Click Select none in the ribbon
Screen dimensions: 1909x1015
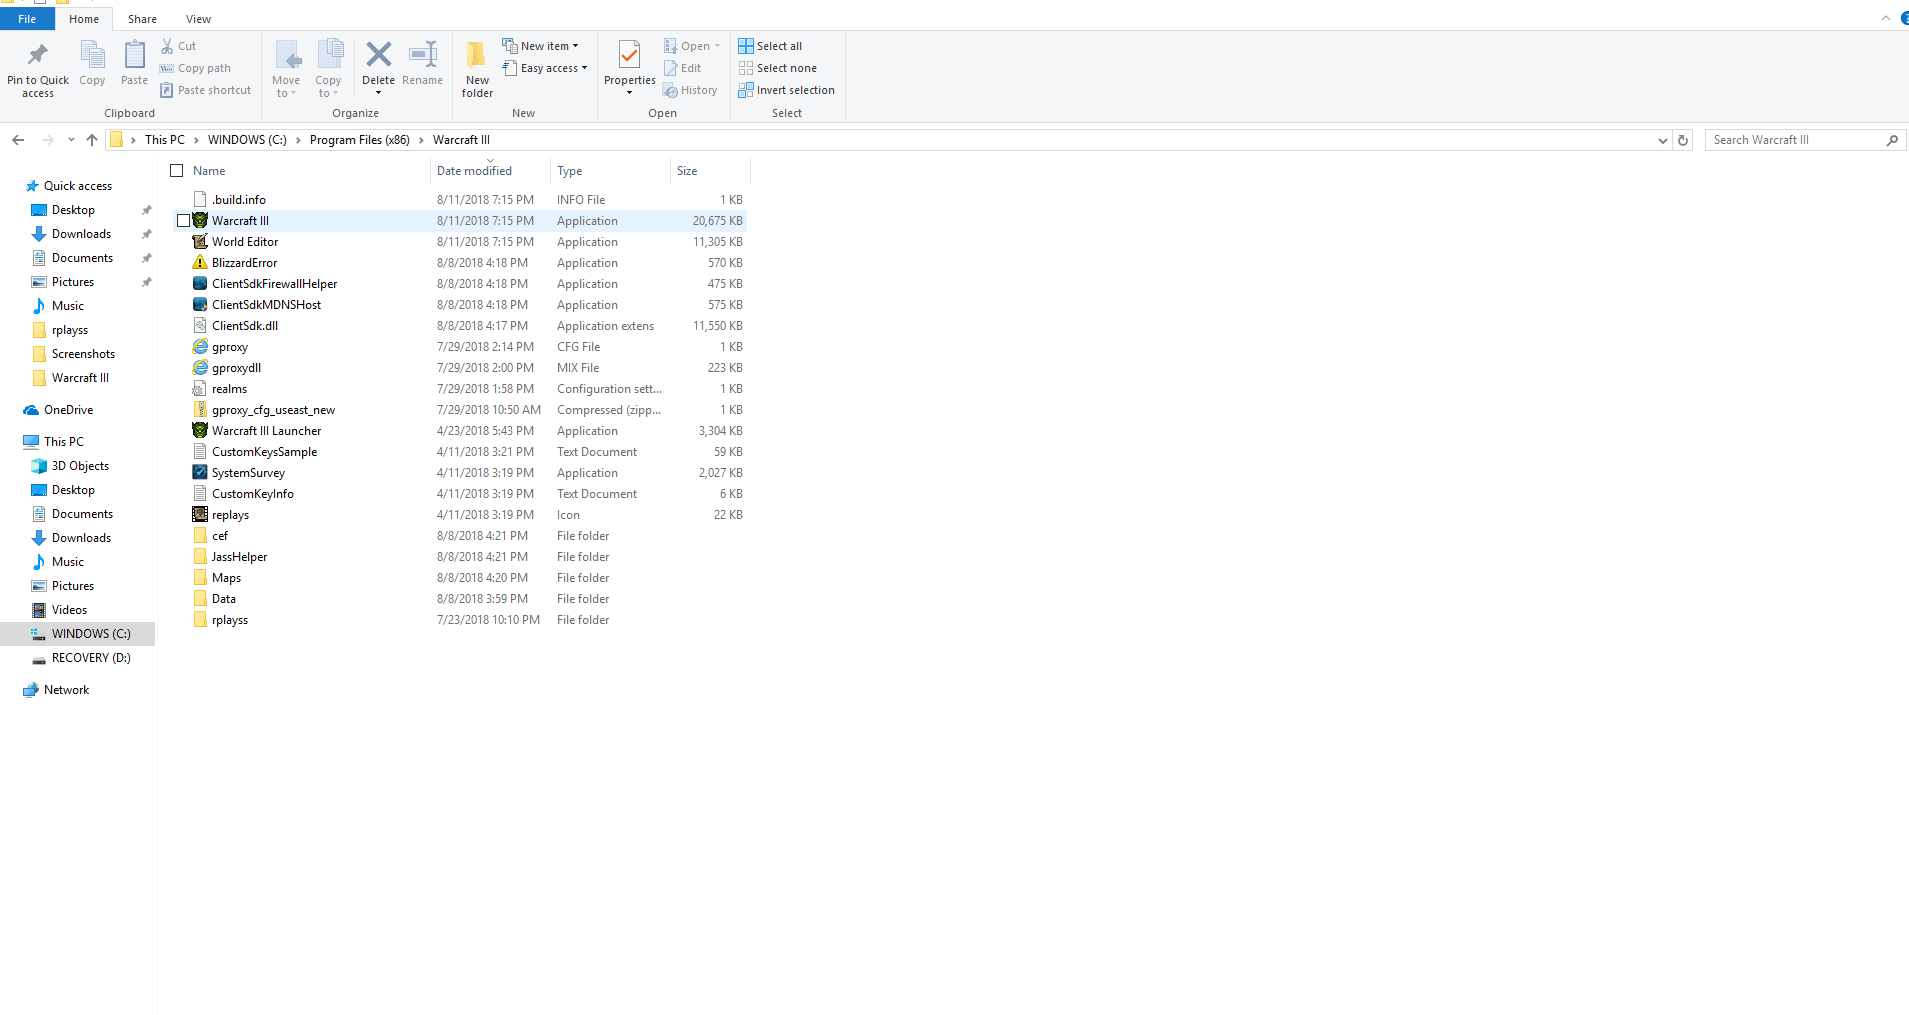[x=778, y=68]
